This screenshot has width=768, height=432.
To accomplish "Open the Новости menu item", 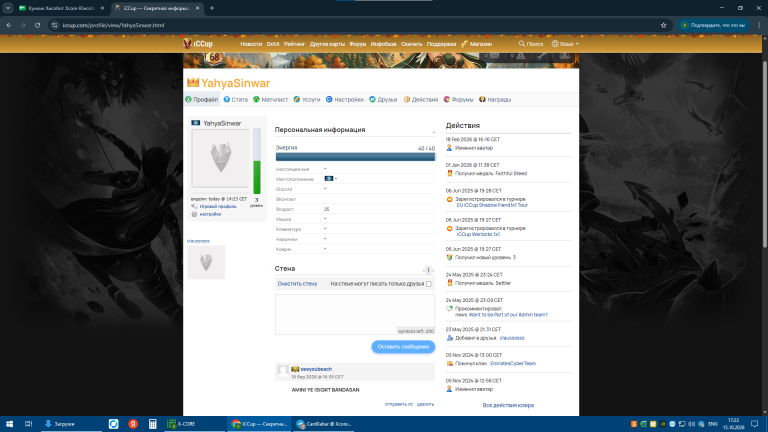I will pos(251,44).
